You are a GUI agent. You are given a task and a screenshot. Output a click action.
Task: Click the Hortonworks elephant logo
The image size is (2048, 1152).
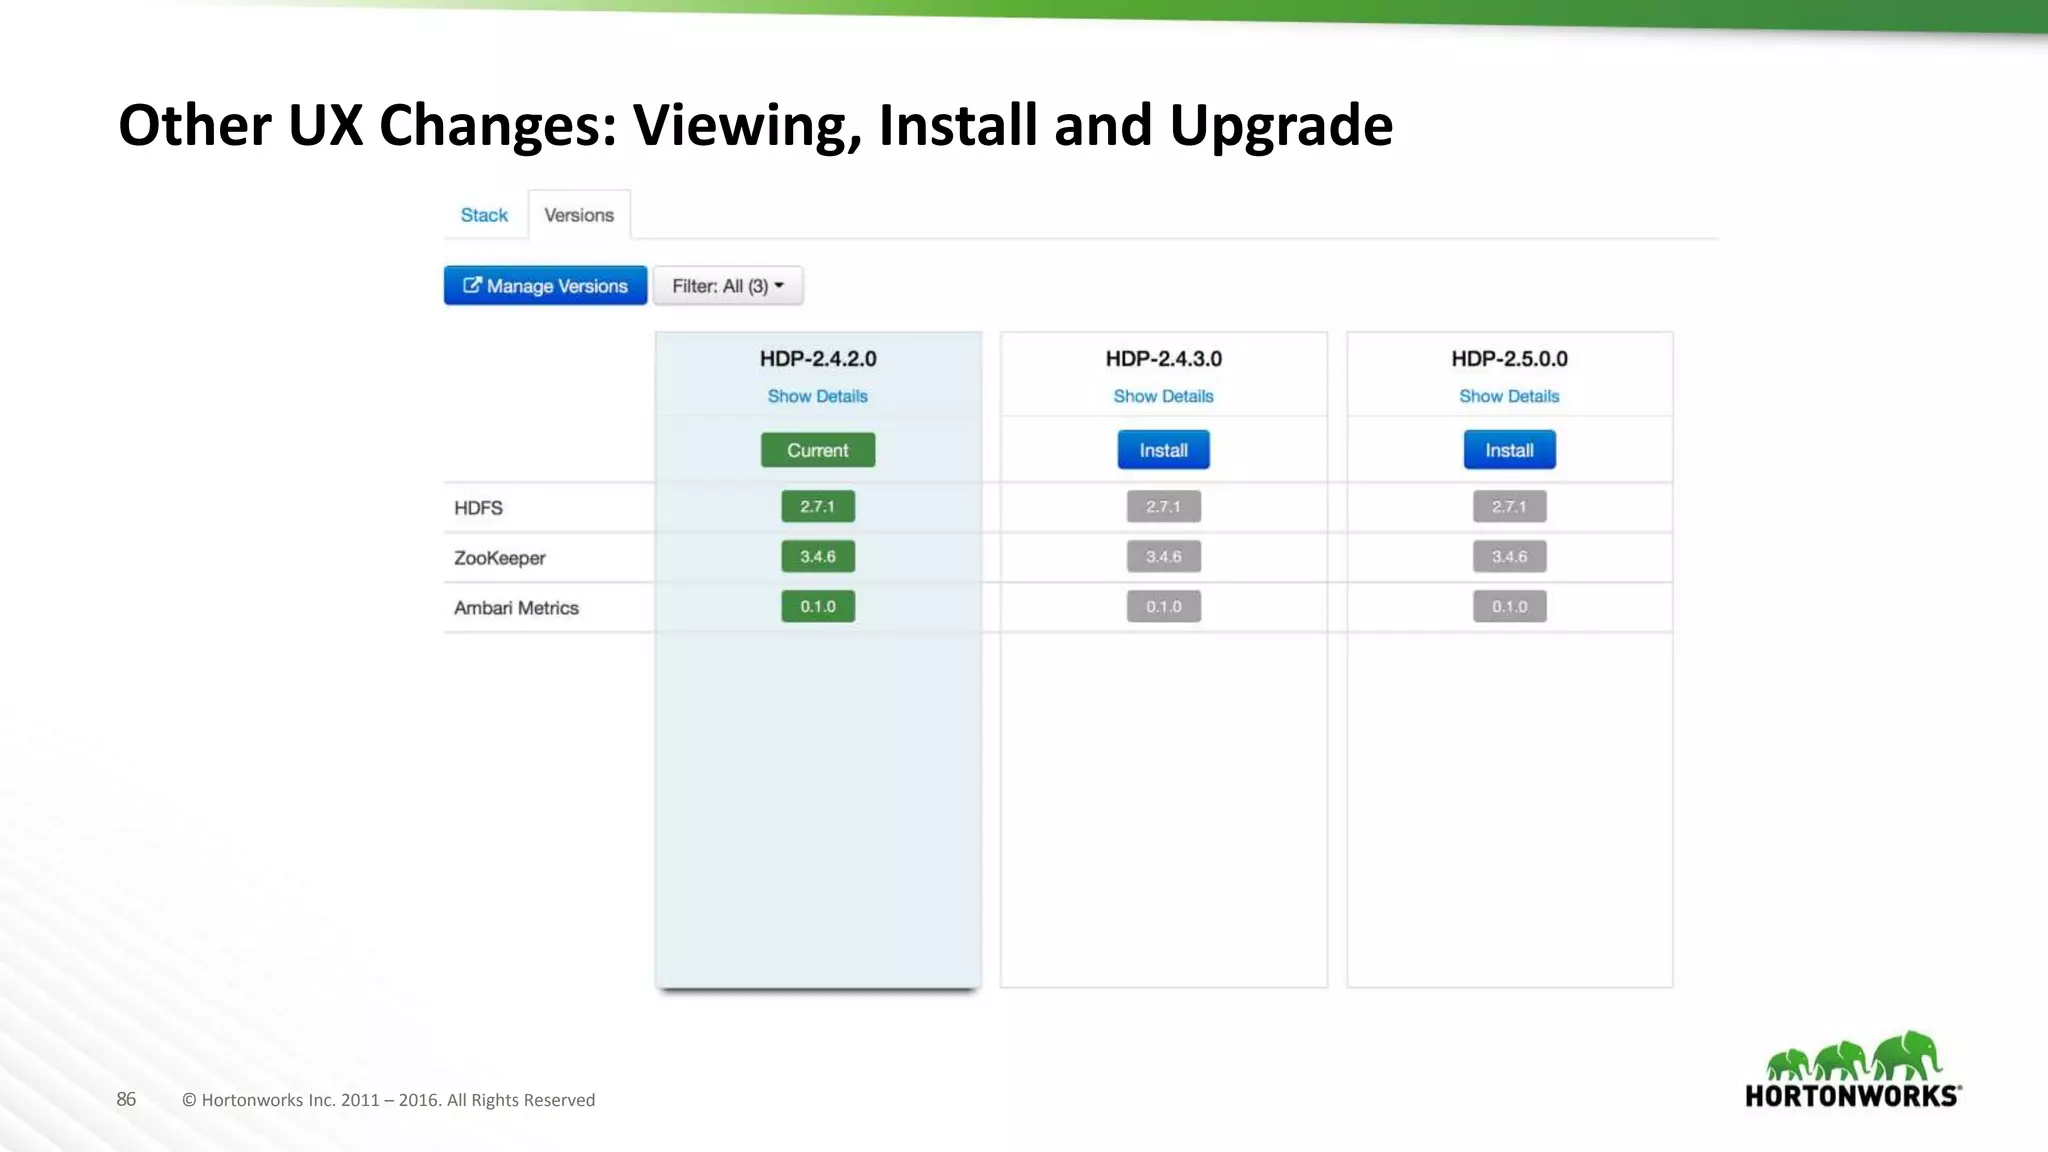[1853, 1069]
